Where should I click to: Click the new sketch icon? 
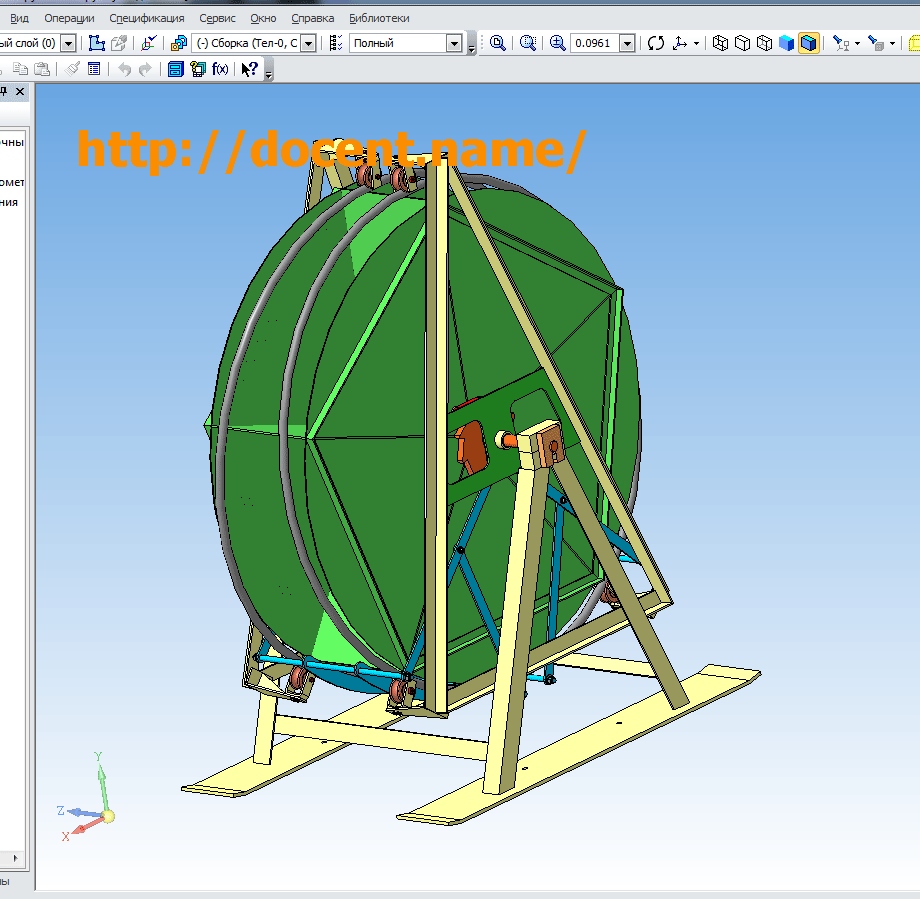pos(97,43)
